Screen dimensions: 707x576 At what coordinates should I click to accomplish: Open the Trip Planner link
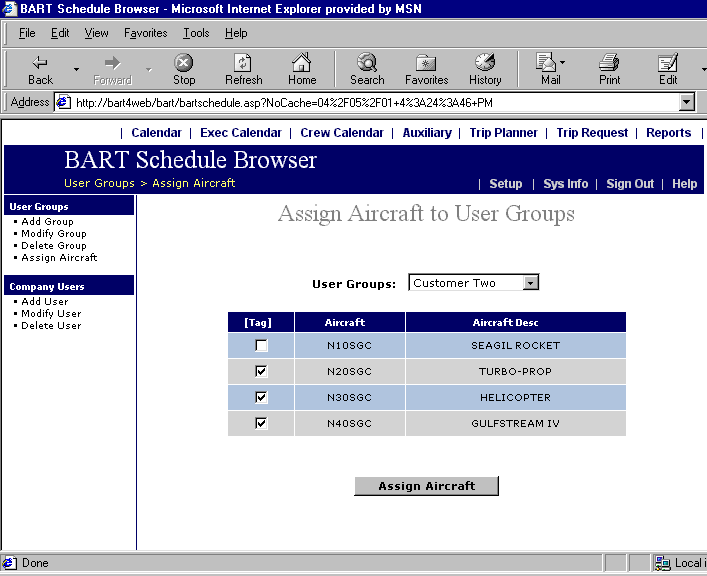[504, 133]
